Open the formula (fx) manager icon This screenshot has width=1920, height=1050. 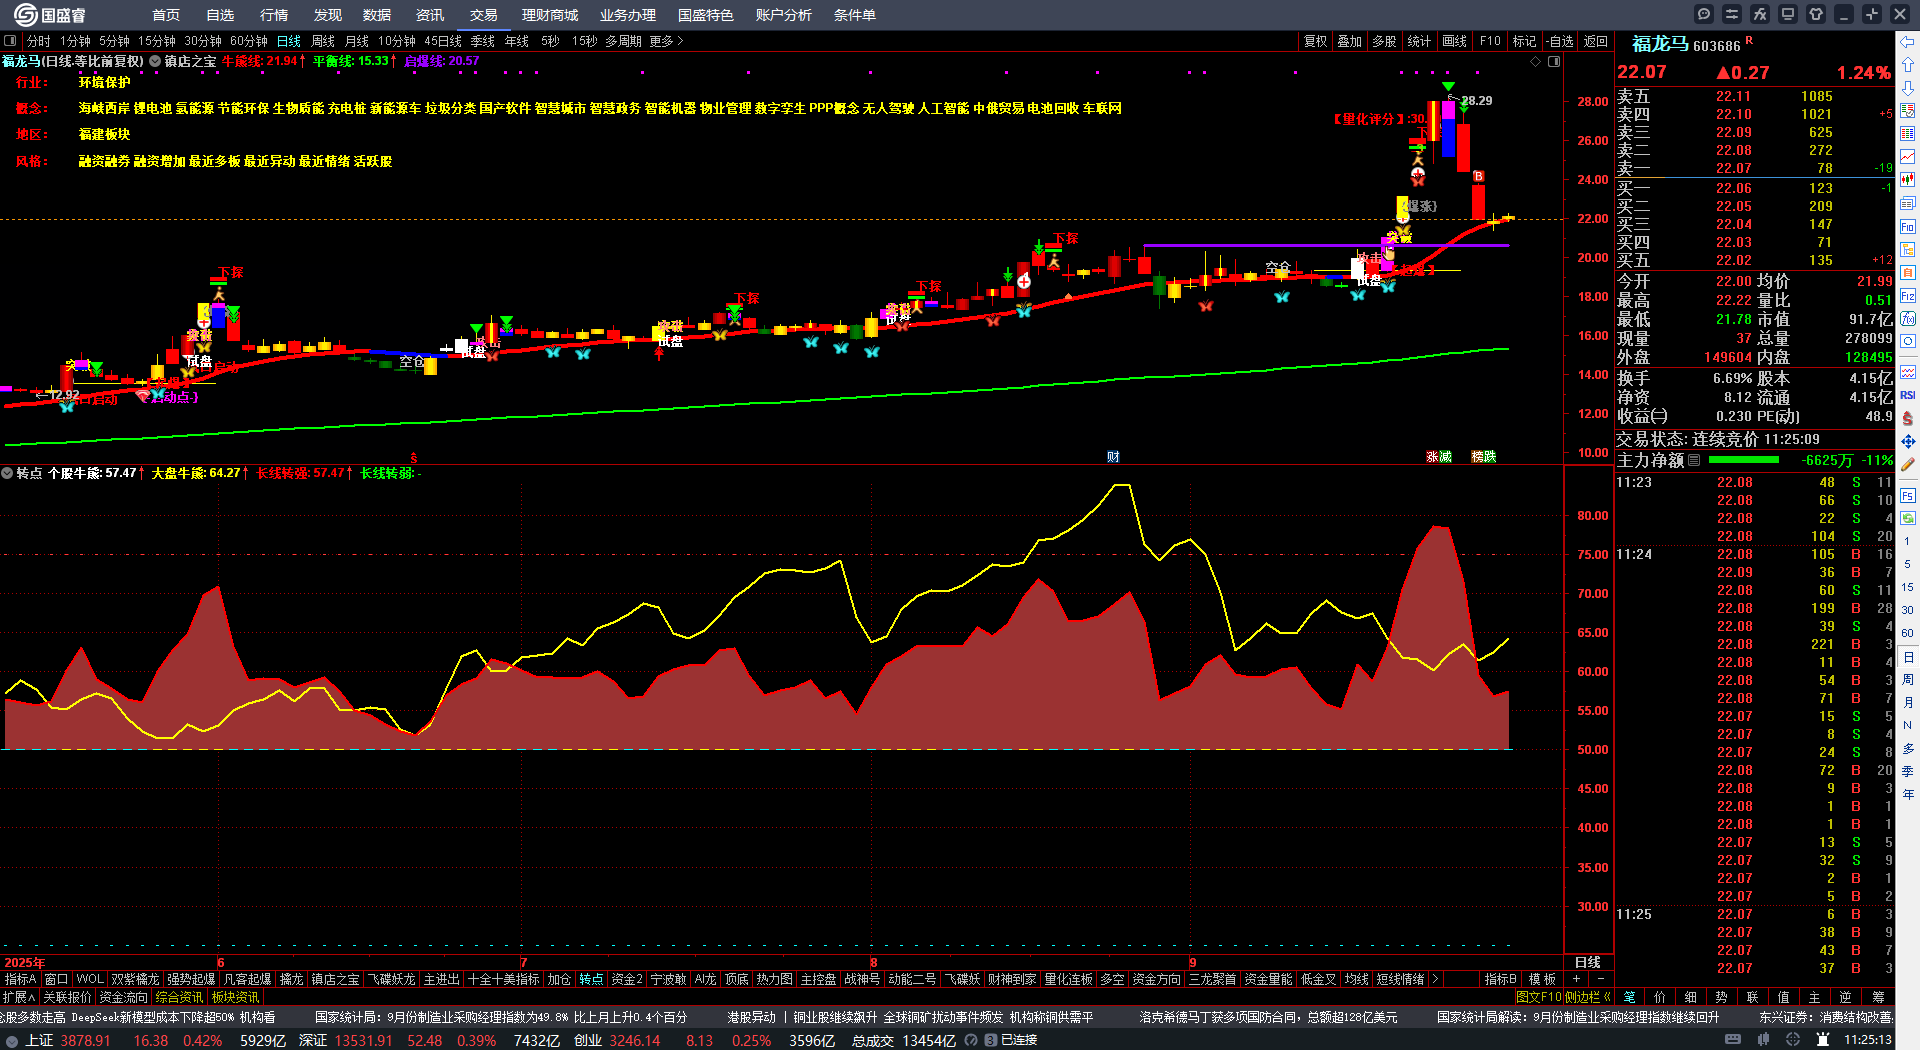pyautogui.click(x=1760, y=14)
